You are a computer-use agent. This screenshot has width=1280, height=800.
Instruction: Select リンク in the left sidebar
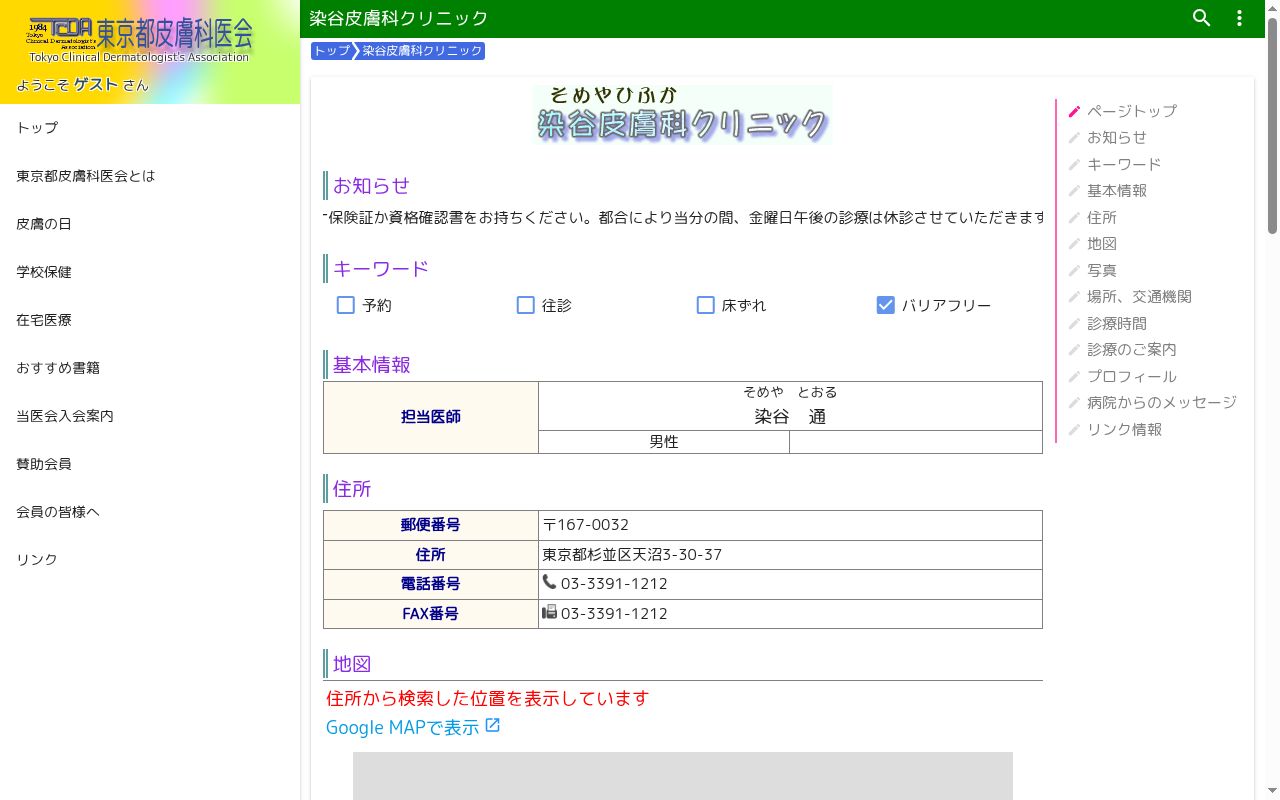[150, 560]
